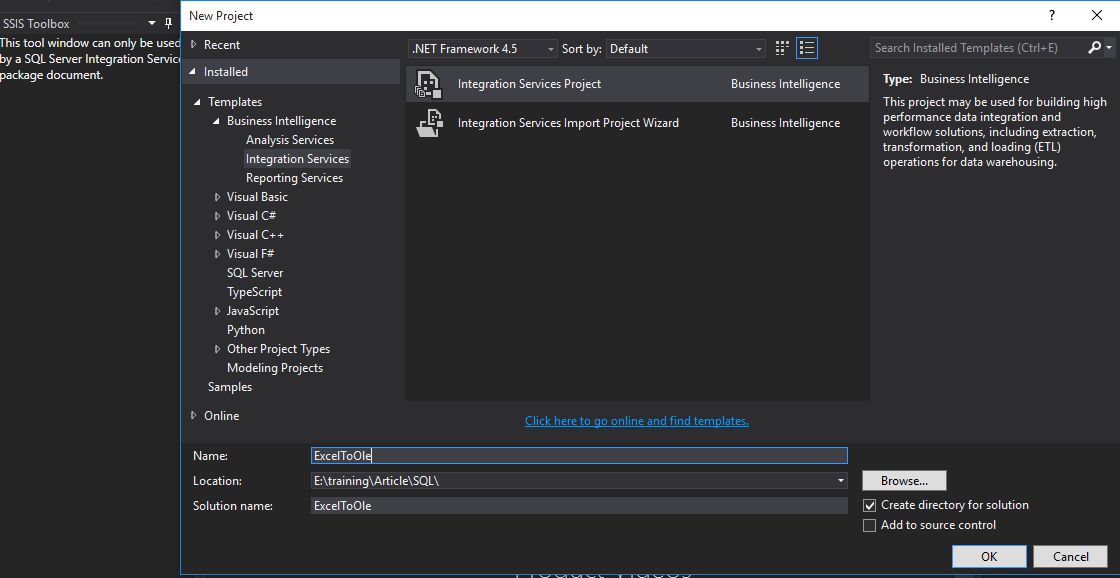Switch to list view for templates
The height and width of the screenshot is (578, 1120).
(x=806, y=47)
